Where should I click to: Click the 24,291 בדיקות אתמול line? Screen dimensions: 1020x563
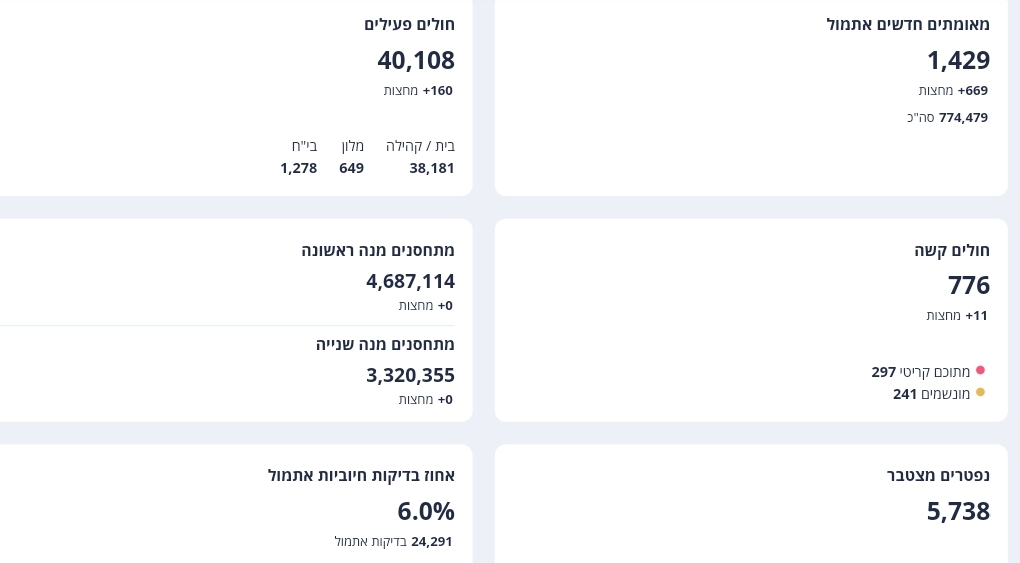(x=393, y=541)
